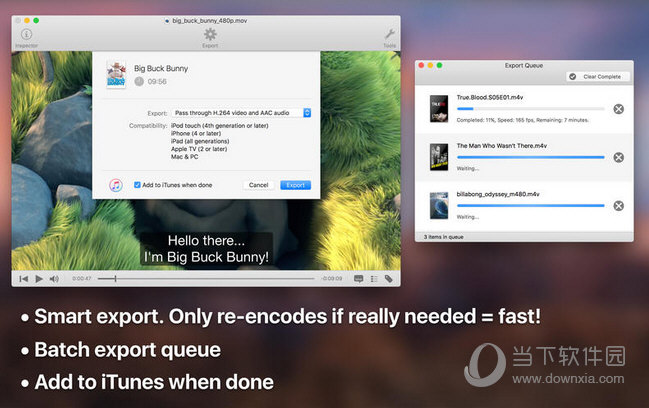Image resolution: width=649 pixels, height=408 pixels.
Task: Click the tag metadata icon
Action: click(388, 279)
